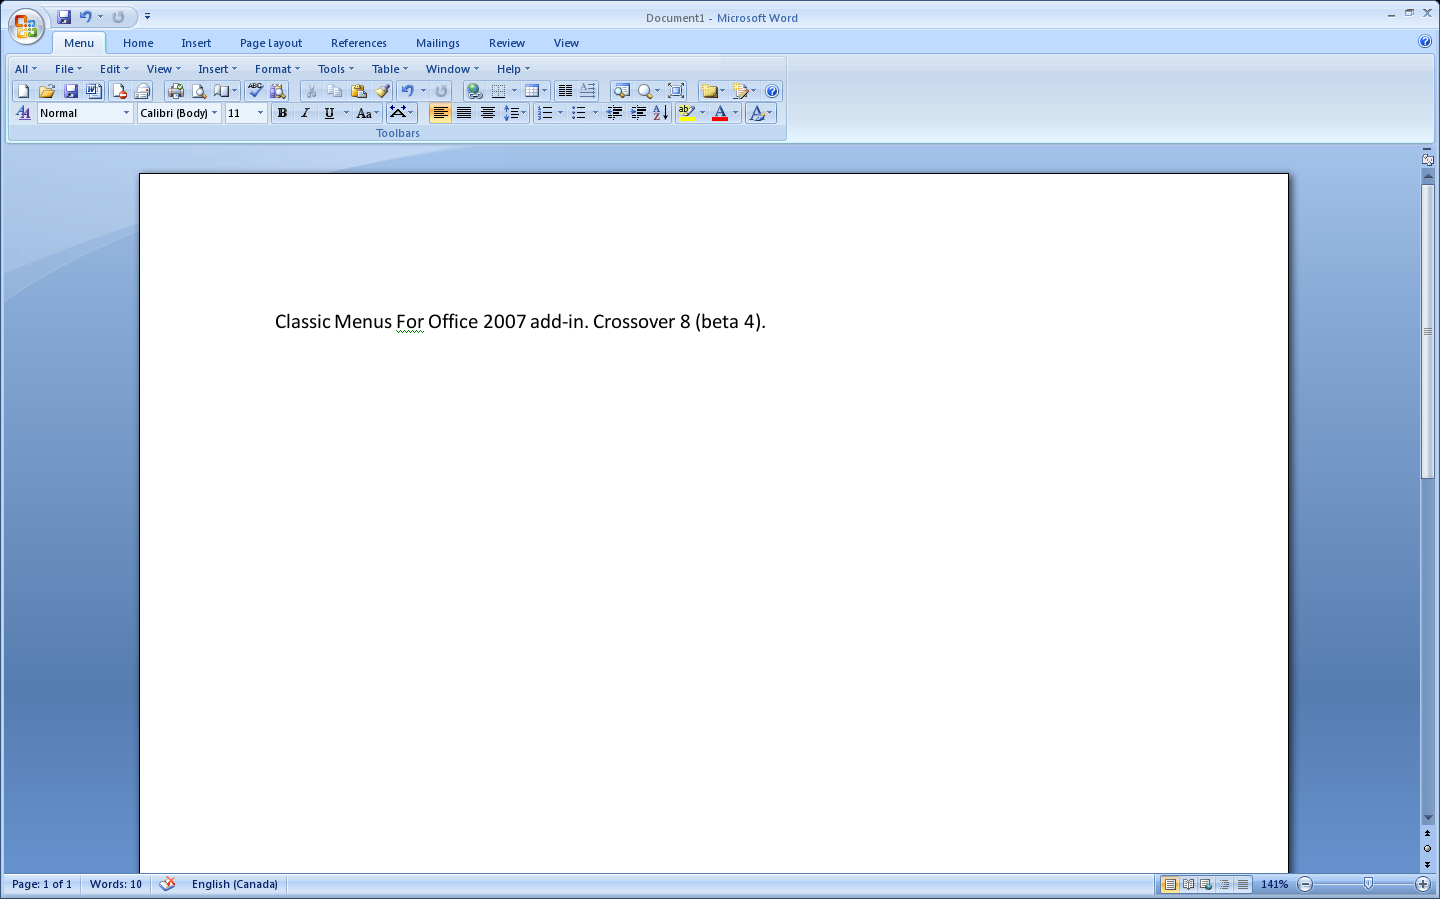Click the Zoom Out minus button
This screenshot has height=899, width=1440.
click(x=1305, y=884)
